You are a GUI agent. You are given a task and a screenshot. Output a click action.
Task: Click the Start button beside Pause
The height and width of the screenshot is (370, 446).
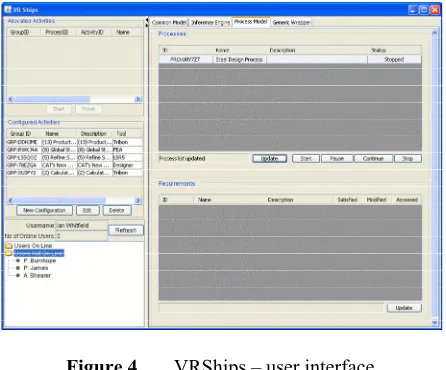(x=306, y=158)
